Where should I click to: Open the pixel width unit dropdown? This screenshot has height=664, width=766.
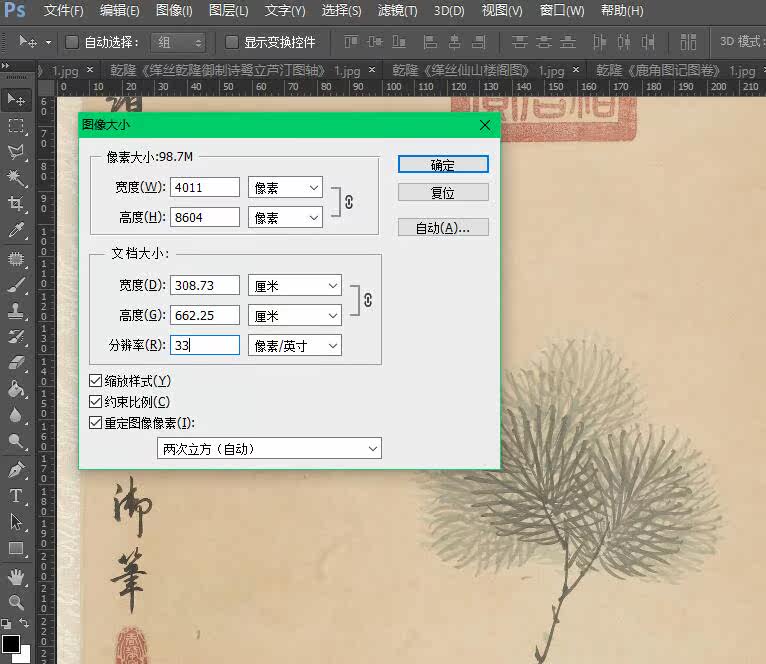coord(285,188)
